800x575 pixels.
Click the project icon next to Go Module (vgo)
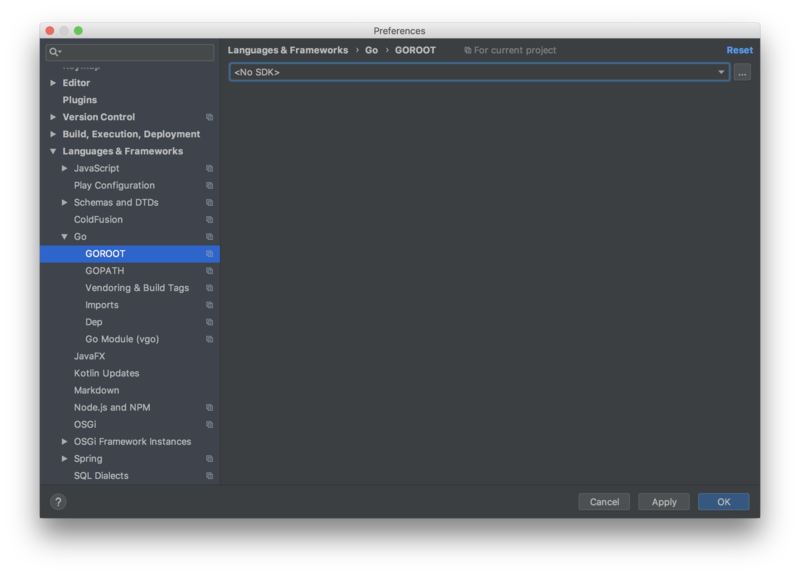[209, 339]
